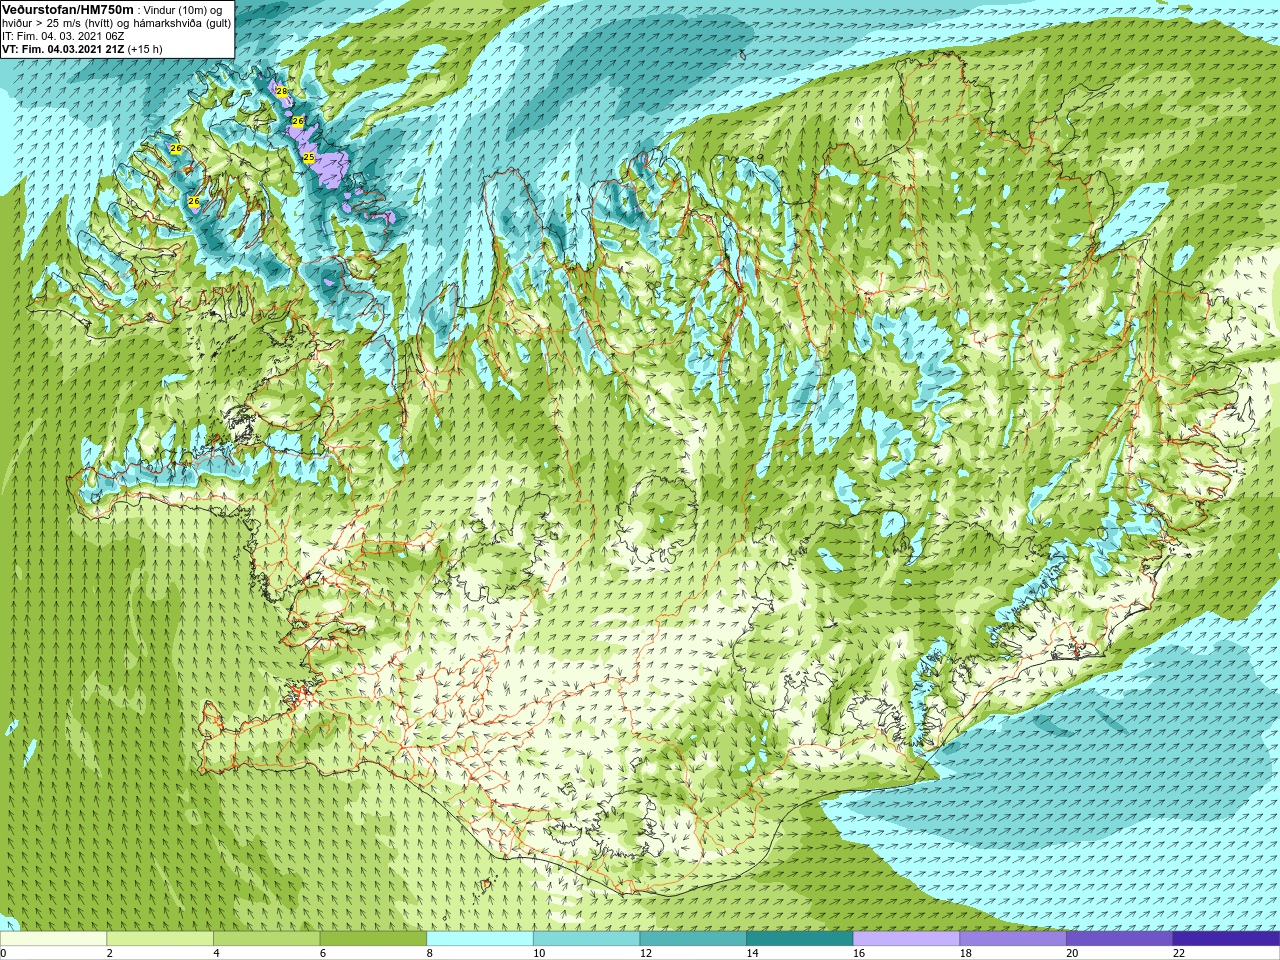Select the turquoise 10–12 legend swatch
Viewport: 1280px width, 960px height.
coord(586,938)
